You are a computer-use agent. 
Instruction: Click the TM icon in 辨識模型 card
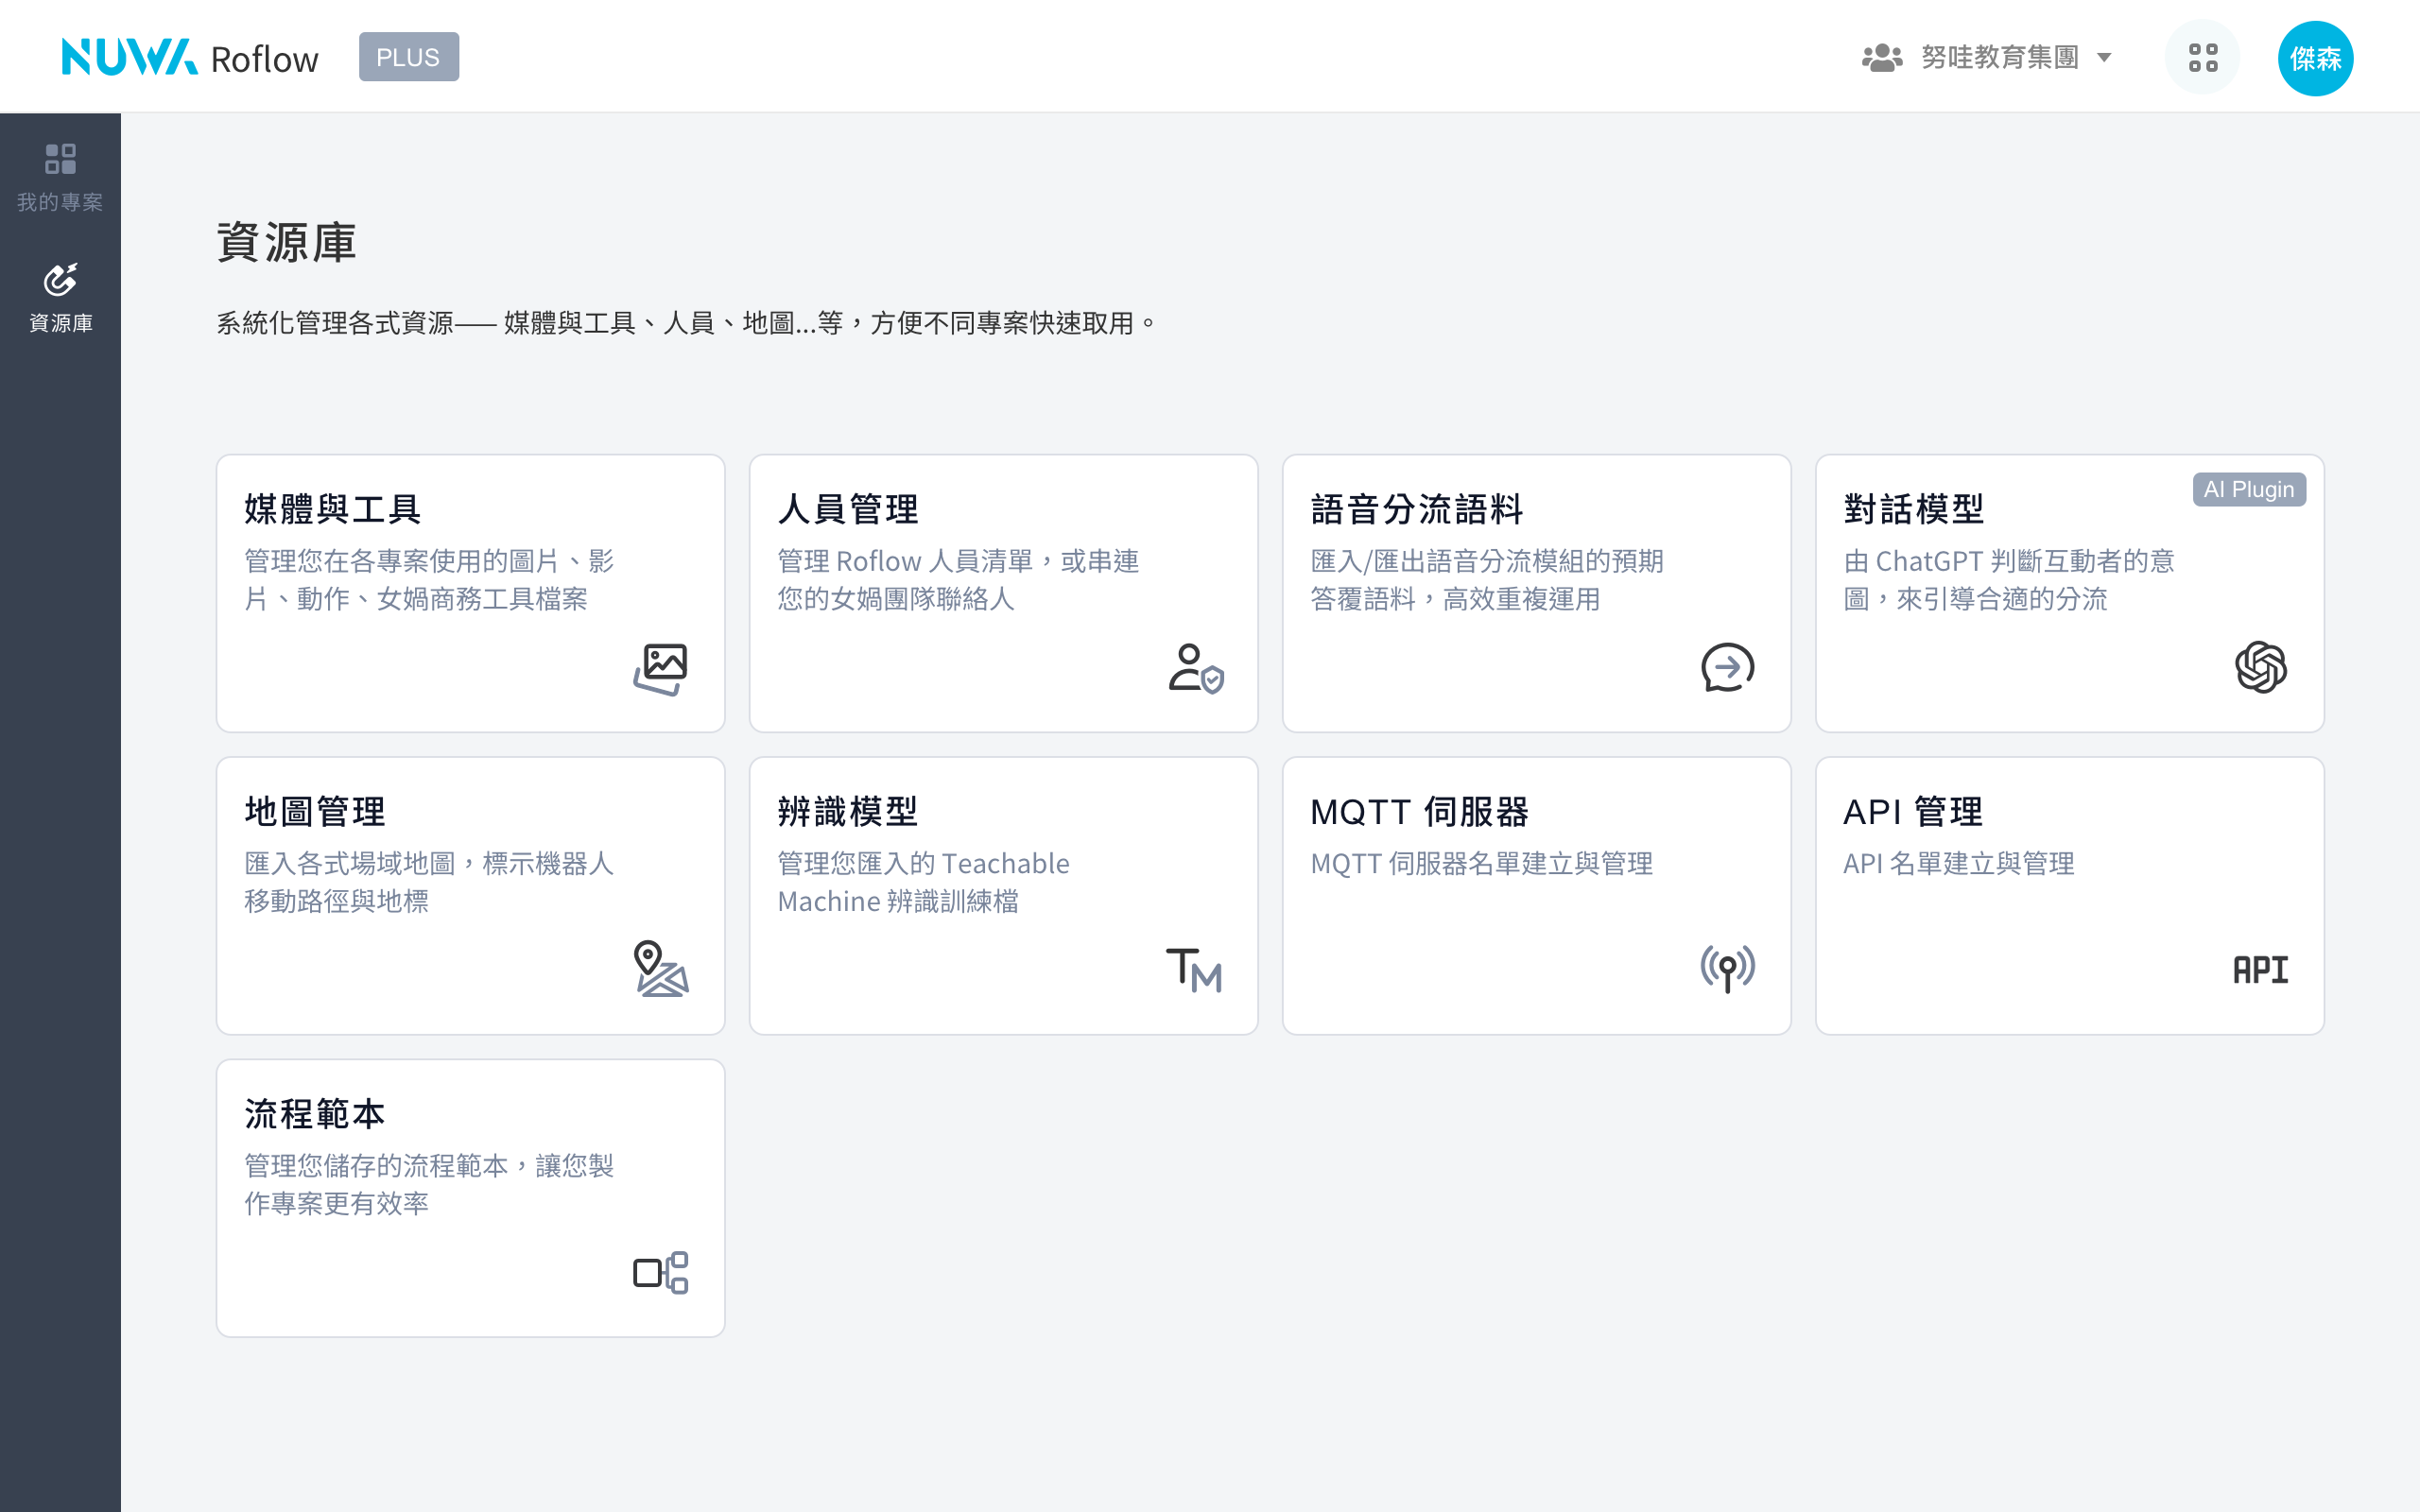click(x=1194, y=969)
